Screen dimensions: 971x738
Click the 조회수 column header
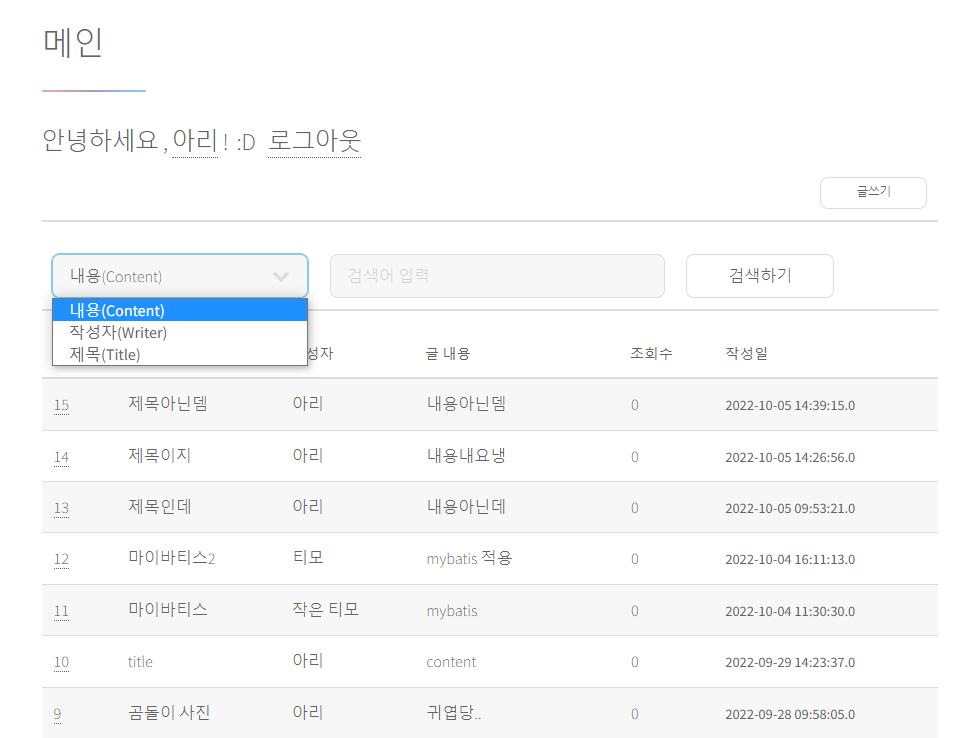click(651, 354)
